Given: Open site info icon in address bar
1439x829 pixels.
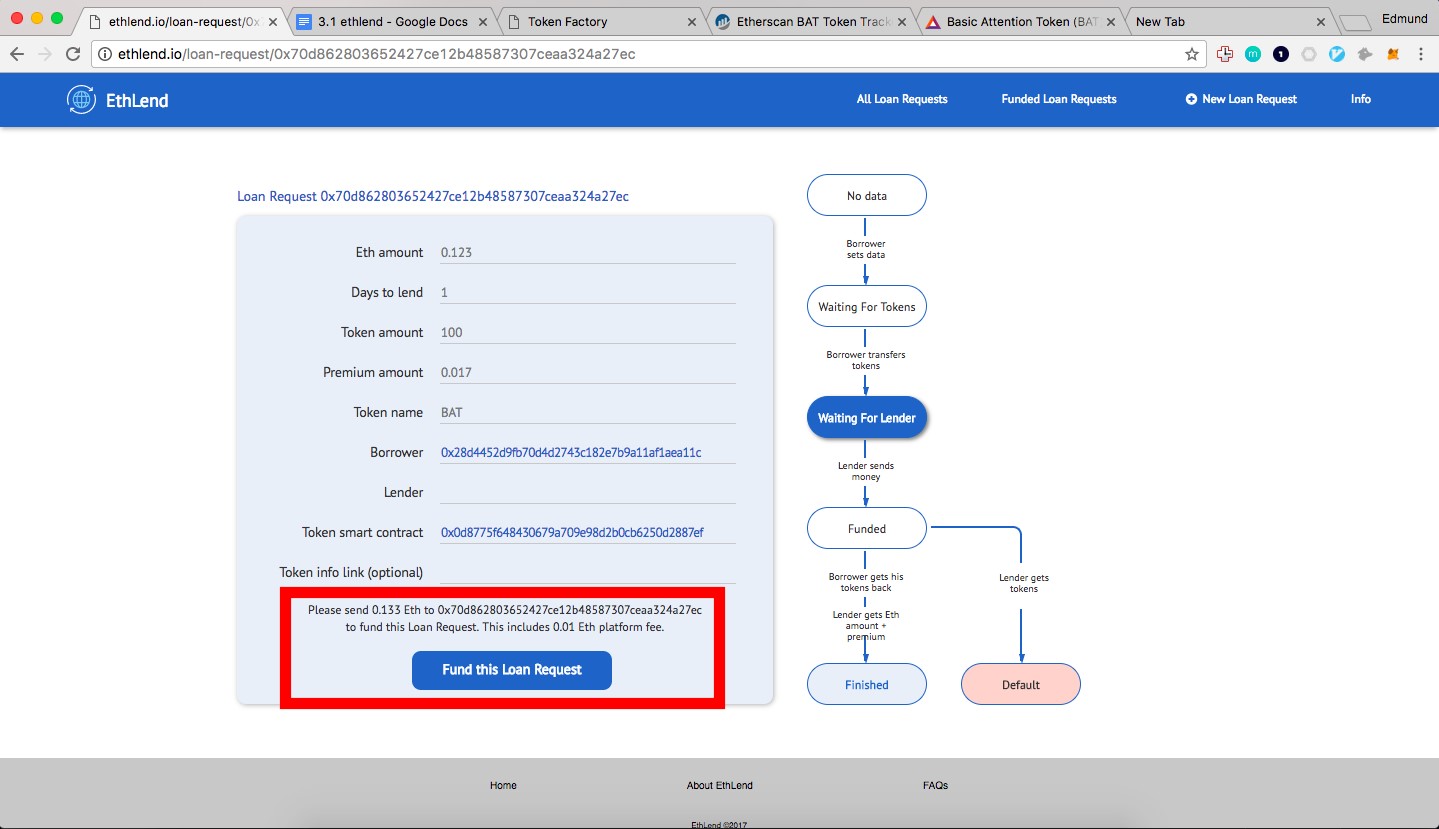Looking at the screenshot, I should (106, 54).
